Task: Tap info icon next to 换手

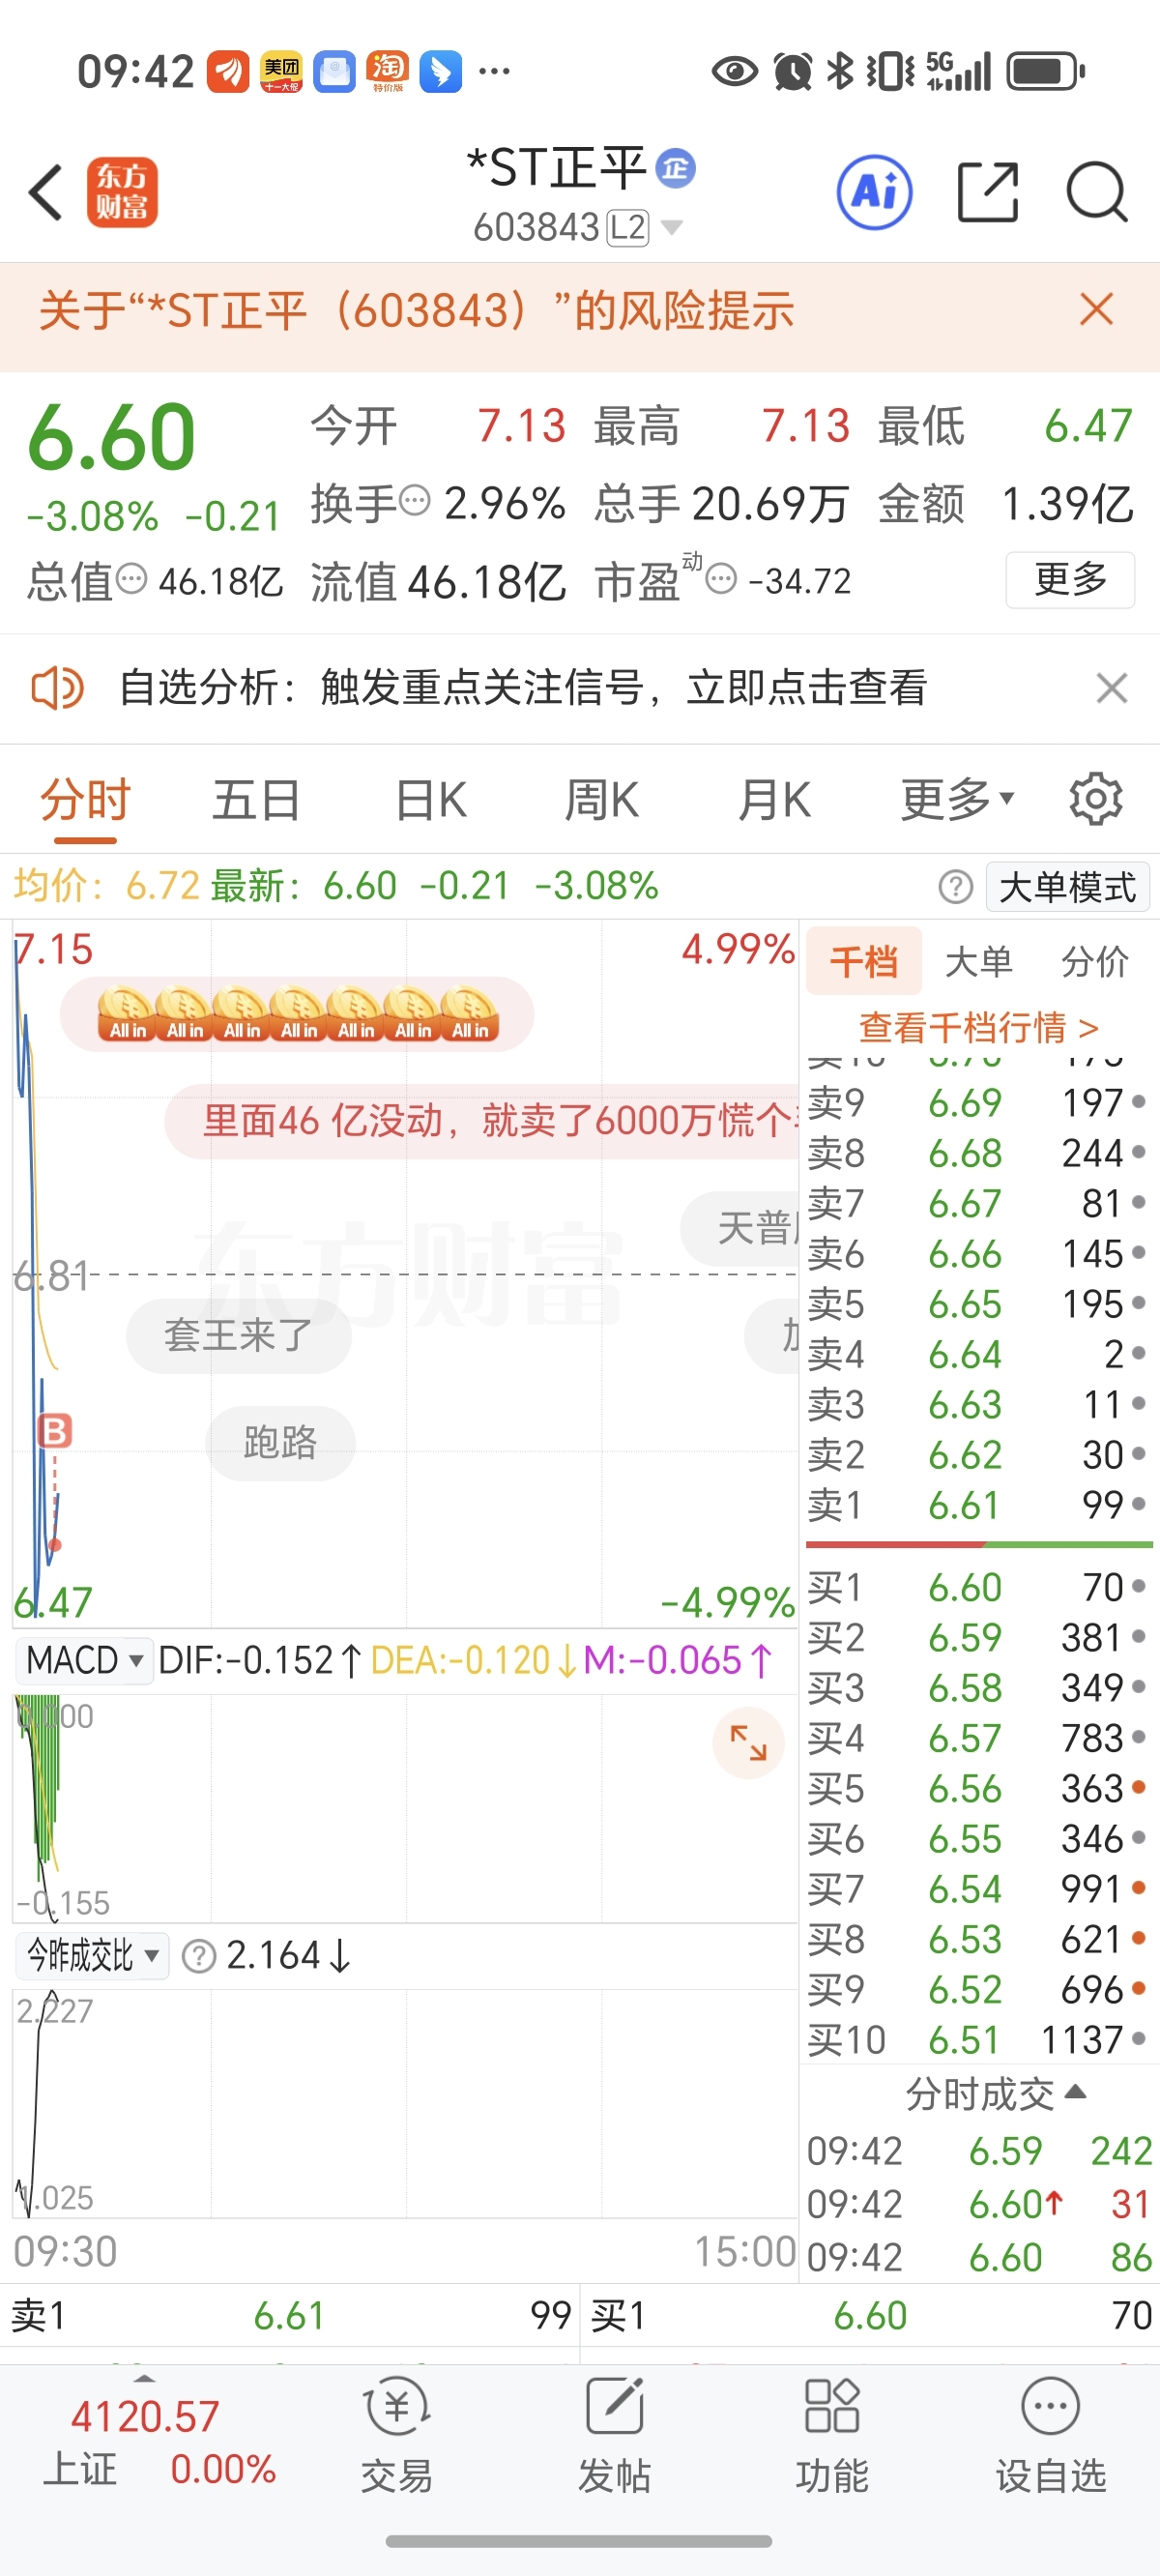Action: tap(414, 498)
